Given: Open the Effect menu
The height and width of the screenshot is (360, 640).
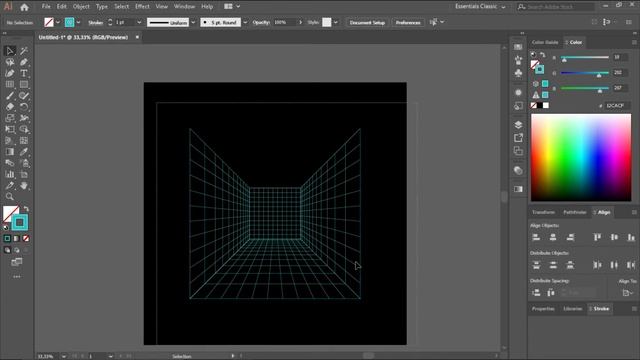Looking at the screenshot, I should [x=142, y=7].
